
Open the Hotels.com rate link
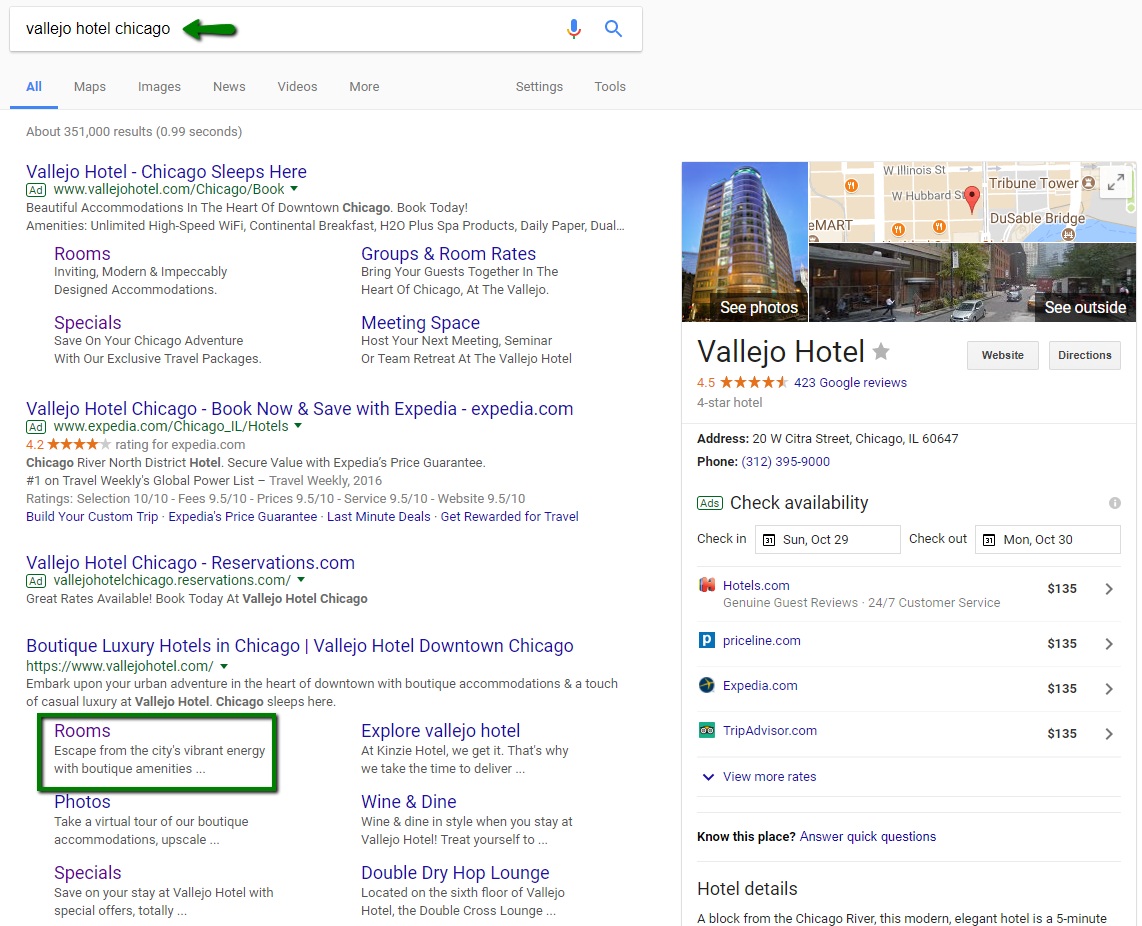click(756, 585)
